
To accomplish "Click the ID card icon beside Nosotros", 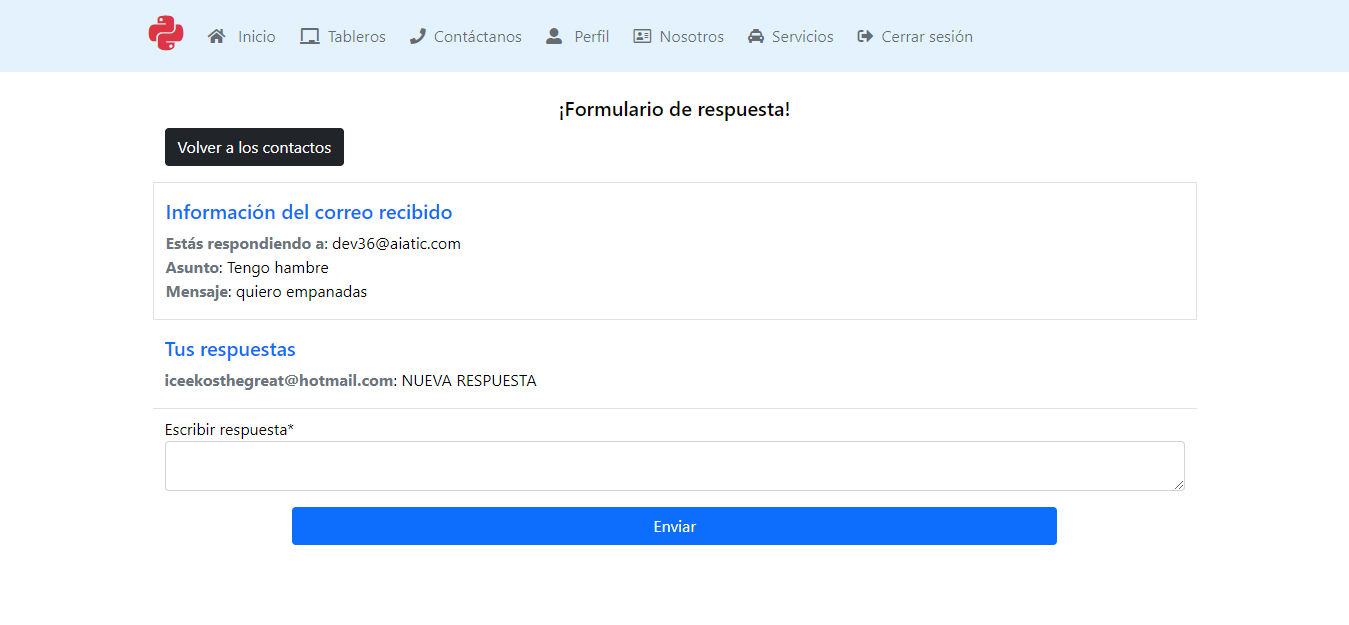I will click(642, 36).
